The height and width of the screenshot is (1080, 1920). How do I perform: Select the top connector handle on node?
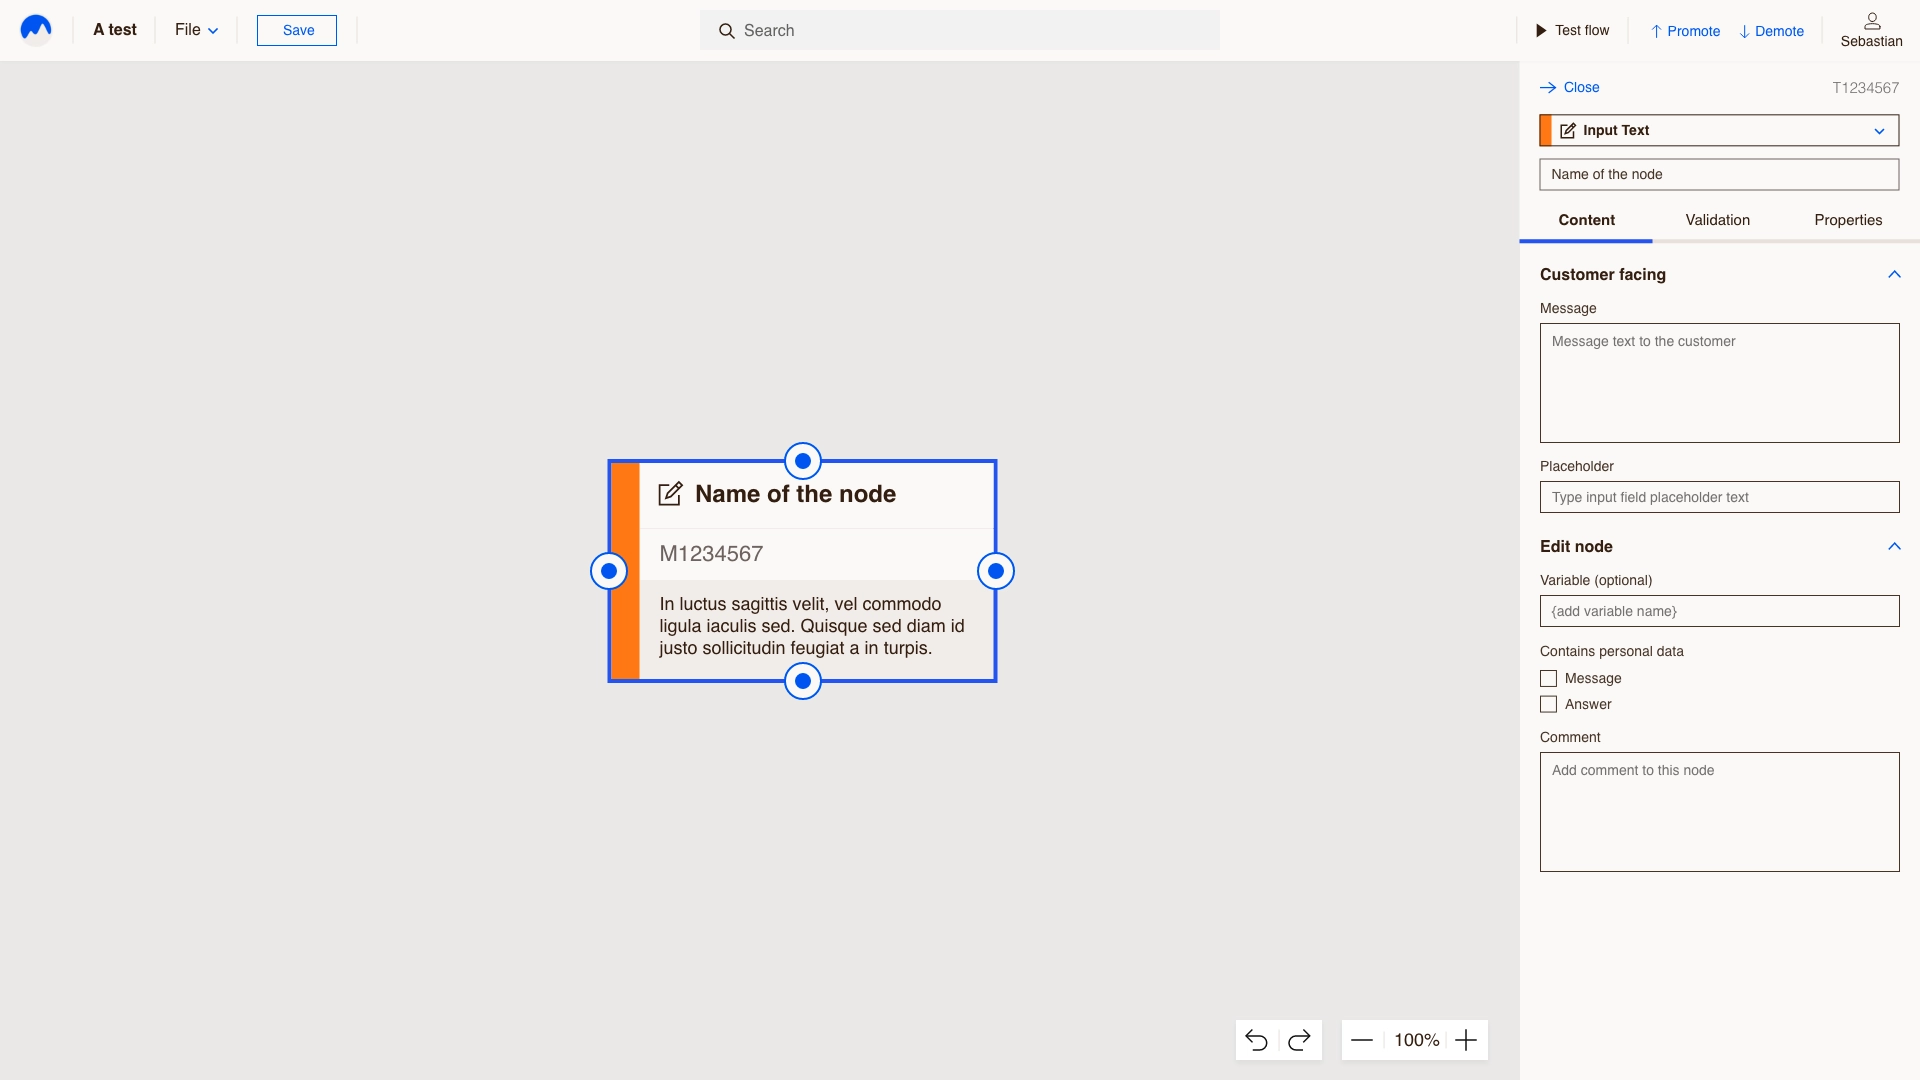click(803, 461)
